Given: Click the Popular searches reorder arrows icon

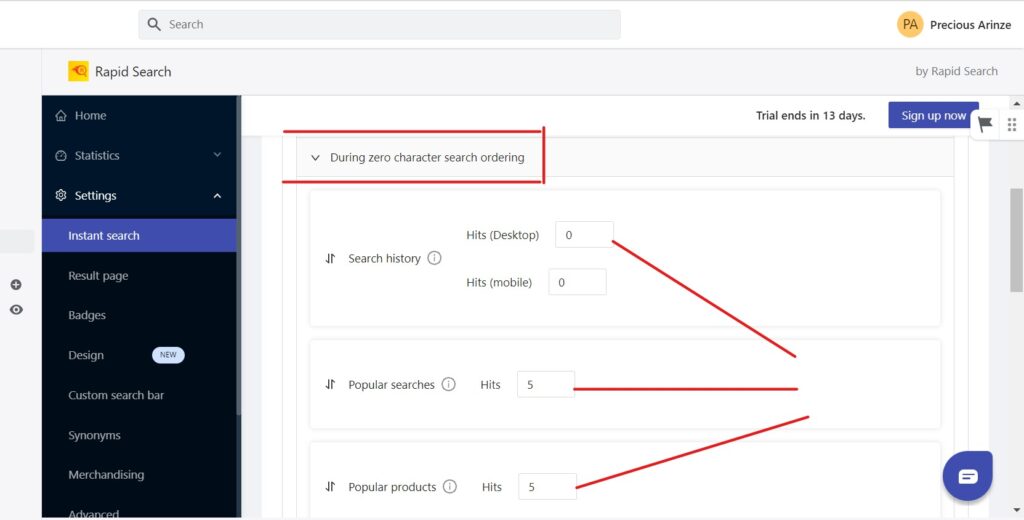Looking at the screenshot, I should [x=330, y=385].
